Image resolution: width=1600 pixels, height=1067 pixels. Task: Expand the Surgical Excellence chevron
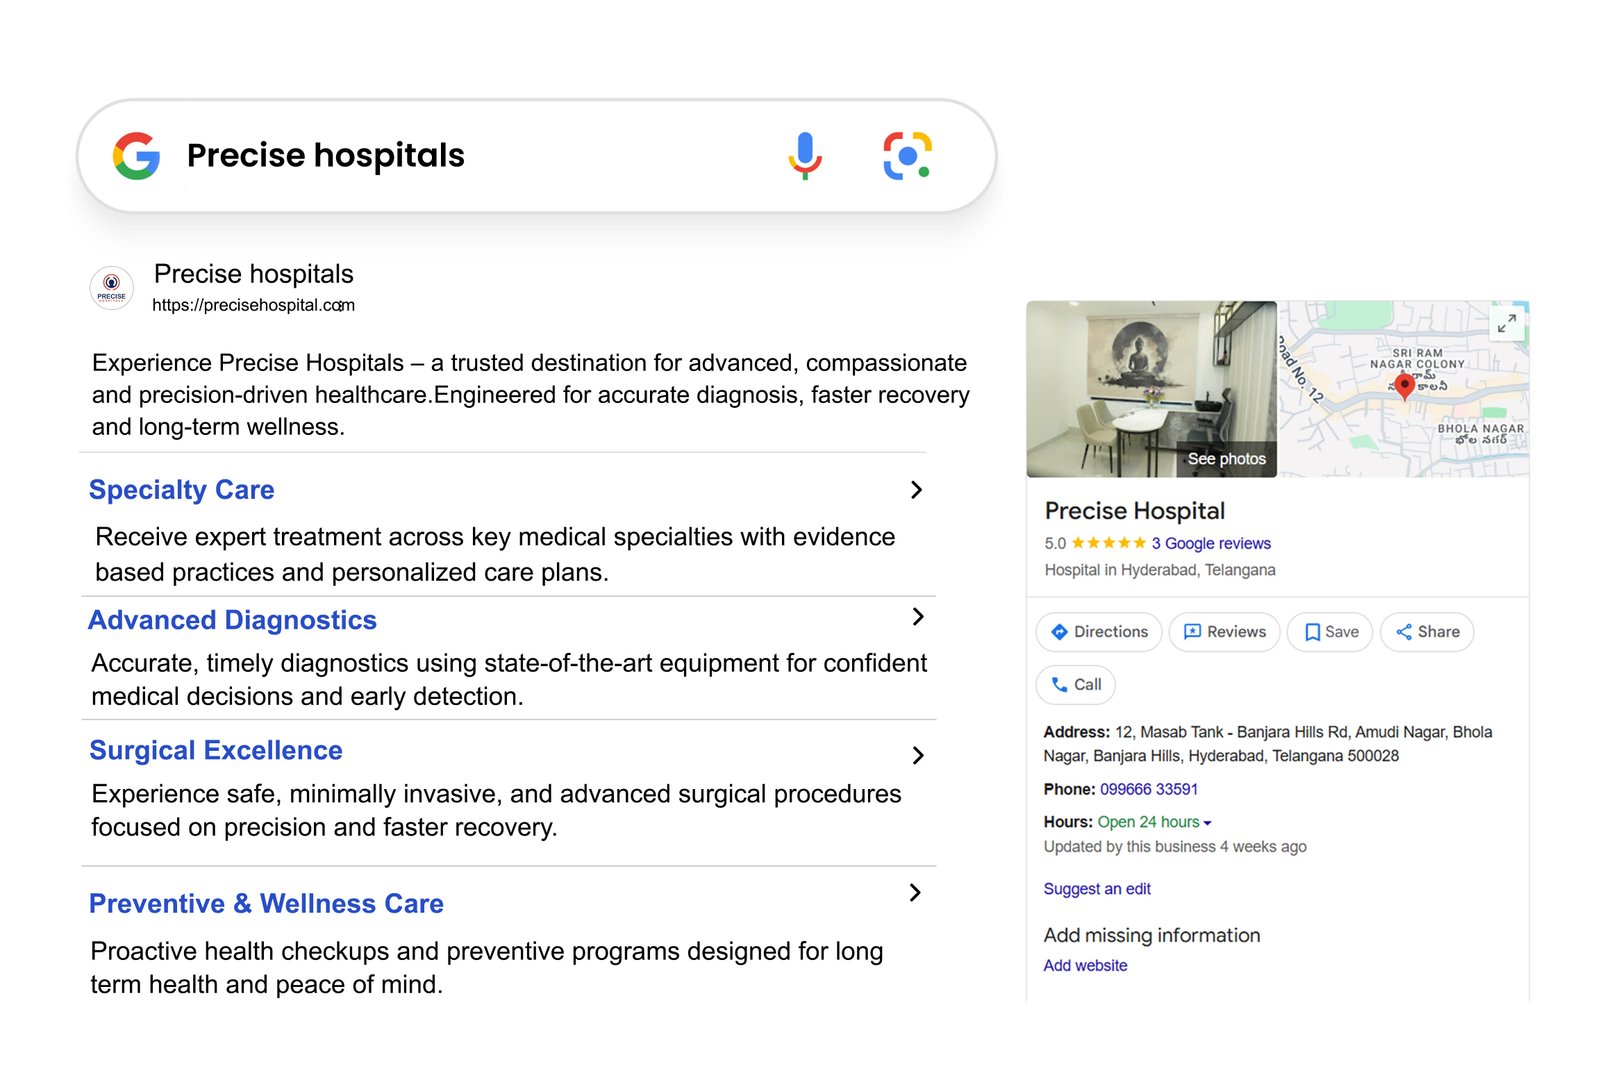pyautogui.click(x=918, y=756)
